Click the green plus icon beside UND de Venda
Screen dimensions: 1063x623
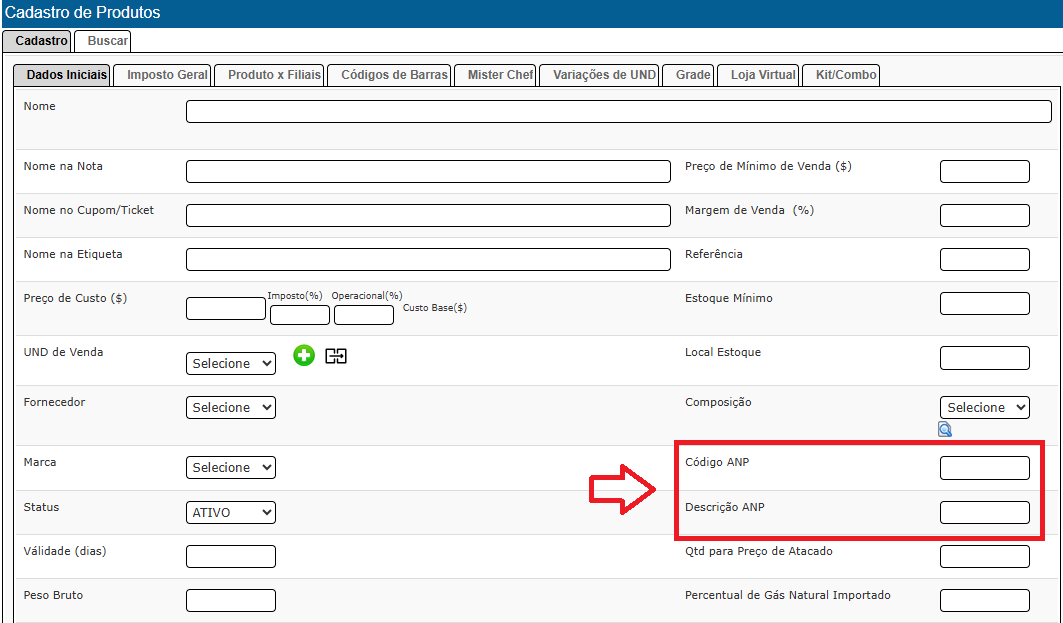coord(304,355)
